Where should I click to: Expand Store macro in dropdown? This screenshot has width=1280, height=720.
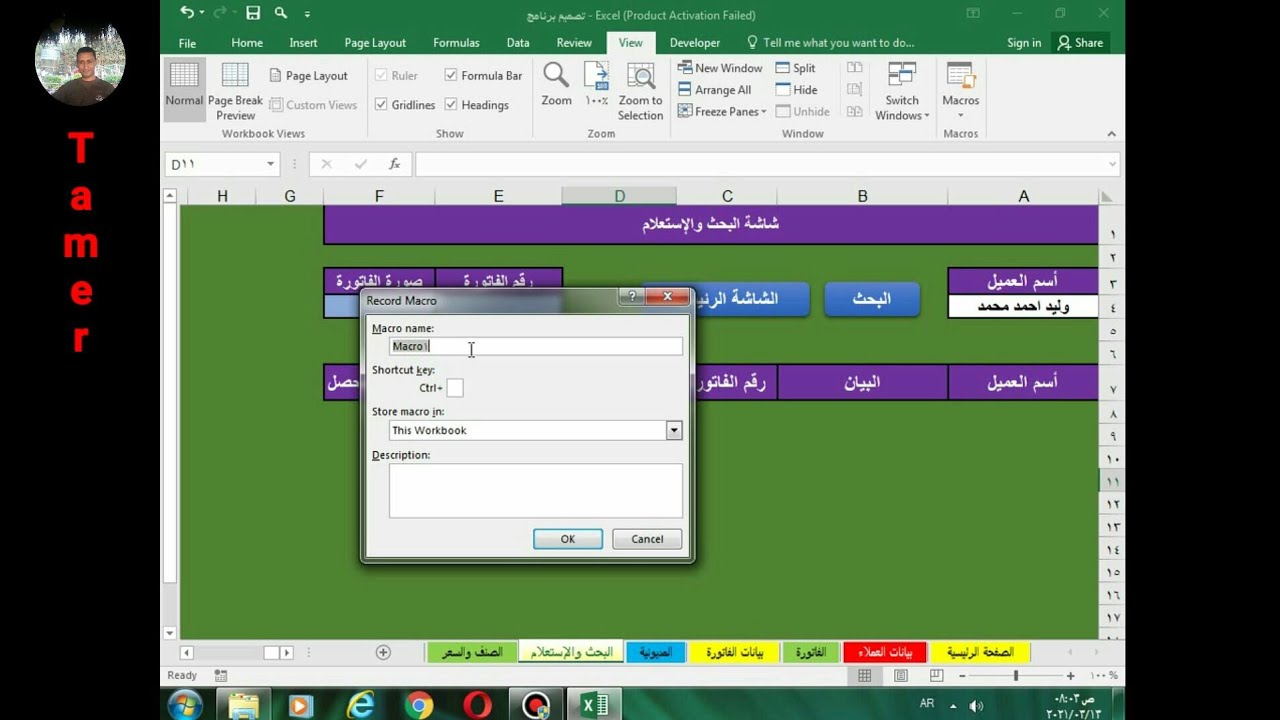tap(674, 430)
